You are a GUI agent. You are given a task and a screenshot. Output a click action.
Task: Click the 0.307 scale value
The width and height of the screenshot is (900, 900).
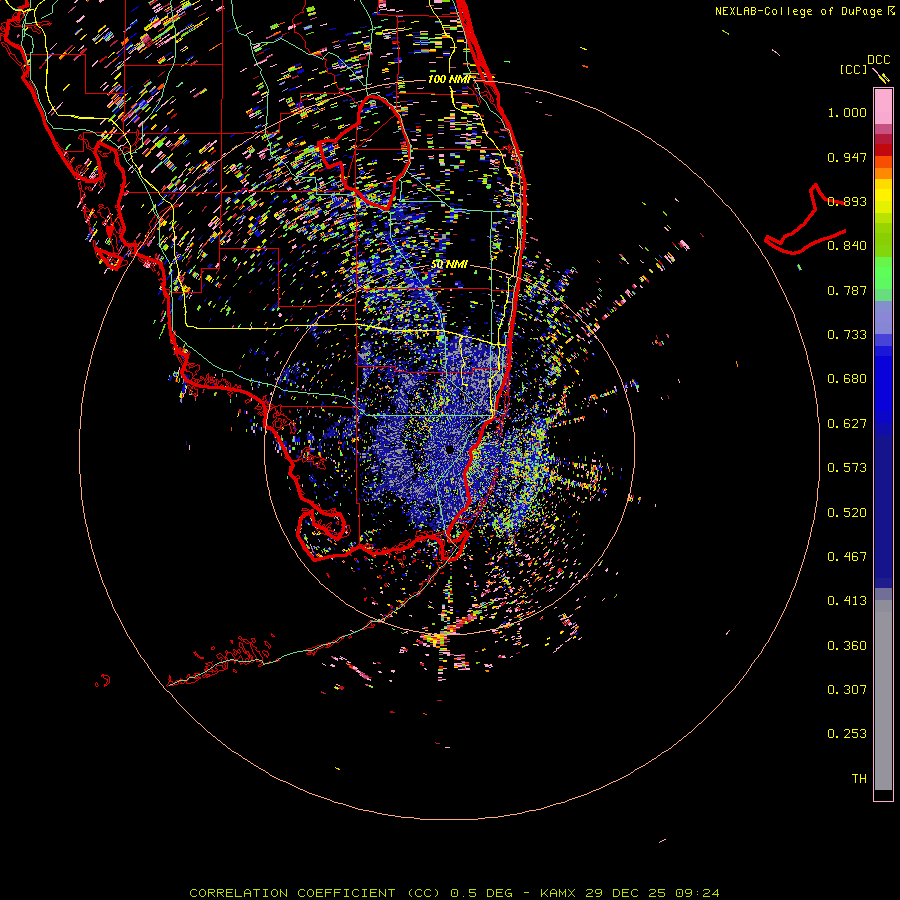pos(847,689)
